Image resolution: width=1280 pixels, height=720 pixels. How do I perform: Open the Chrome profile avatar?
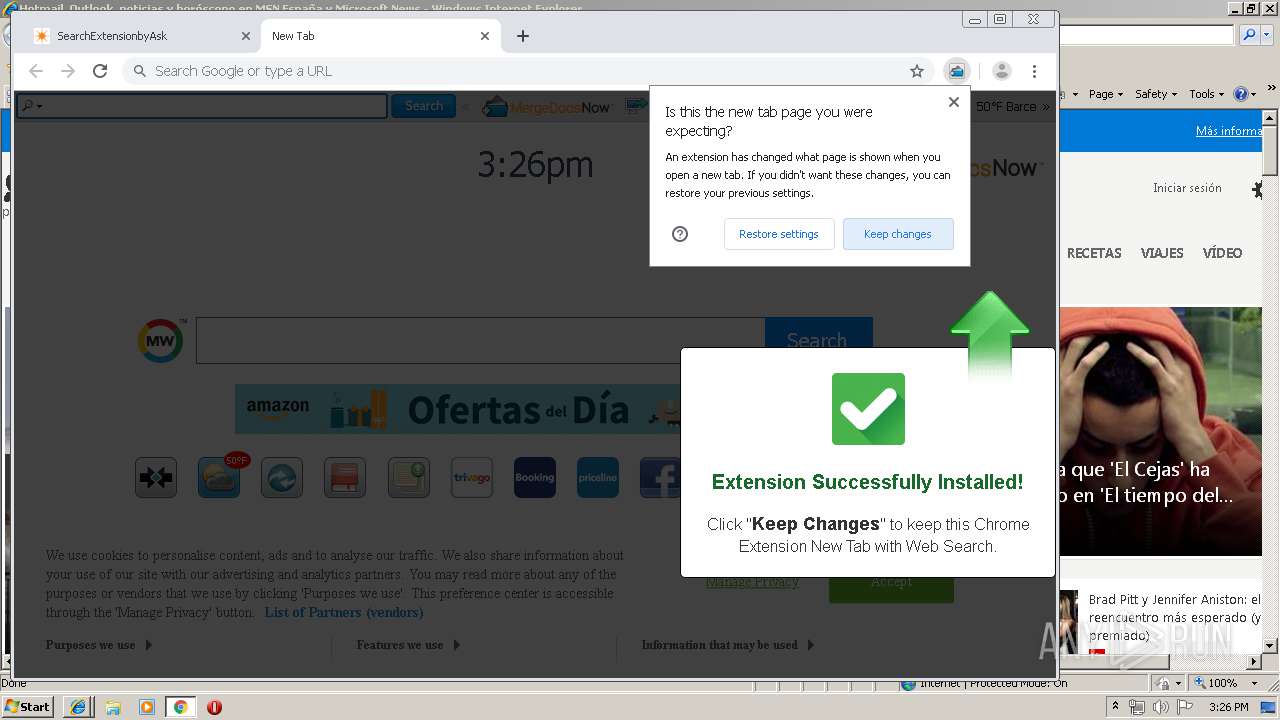[1002, 71]
